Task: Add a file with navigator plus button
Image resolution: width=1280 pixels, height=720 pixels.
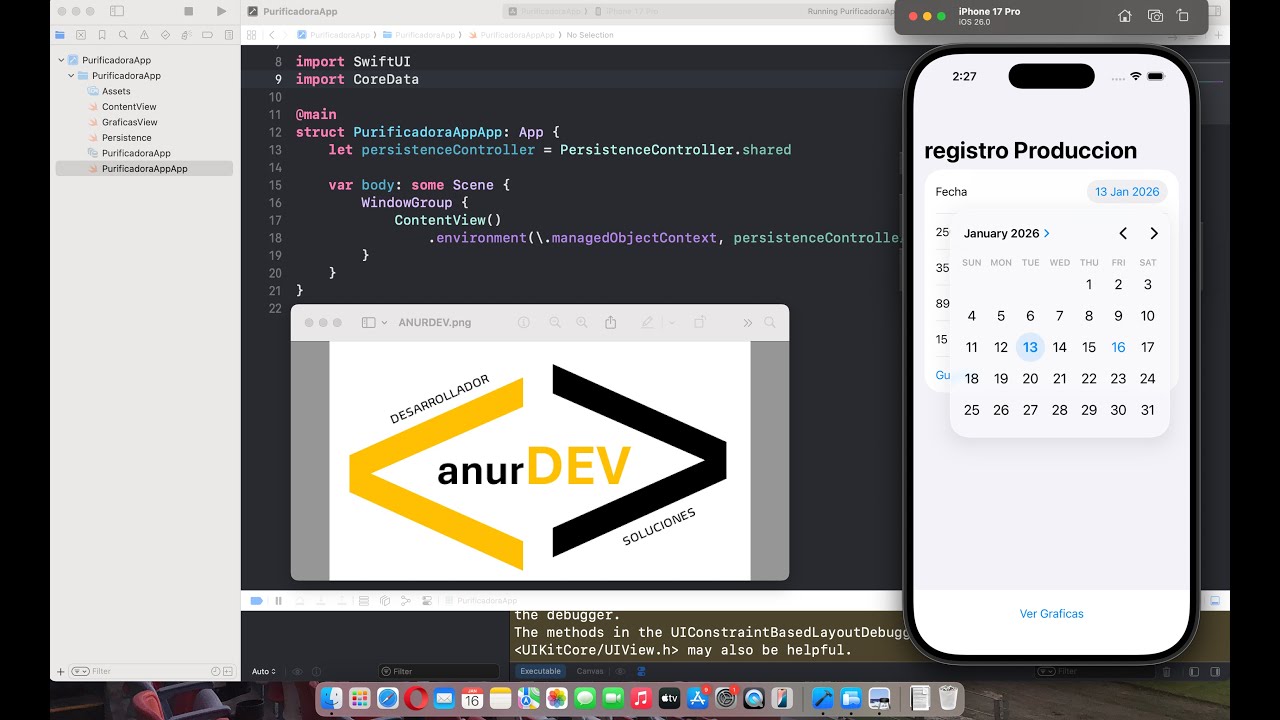Action: 61,672
